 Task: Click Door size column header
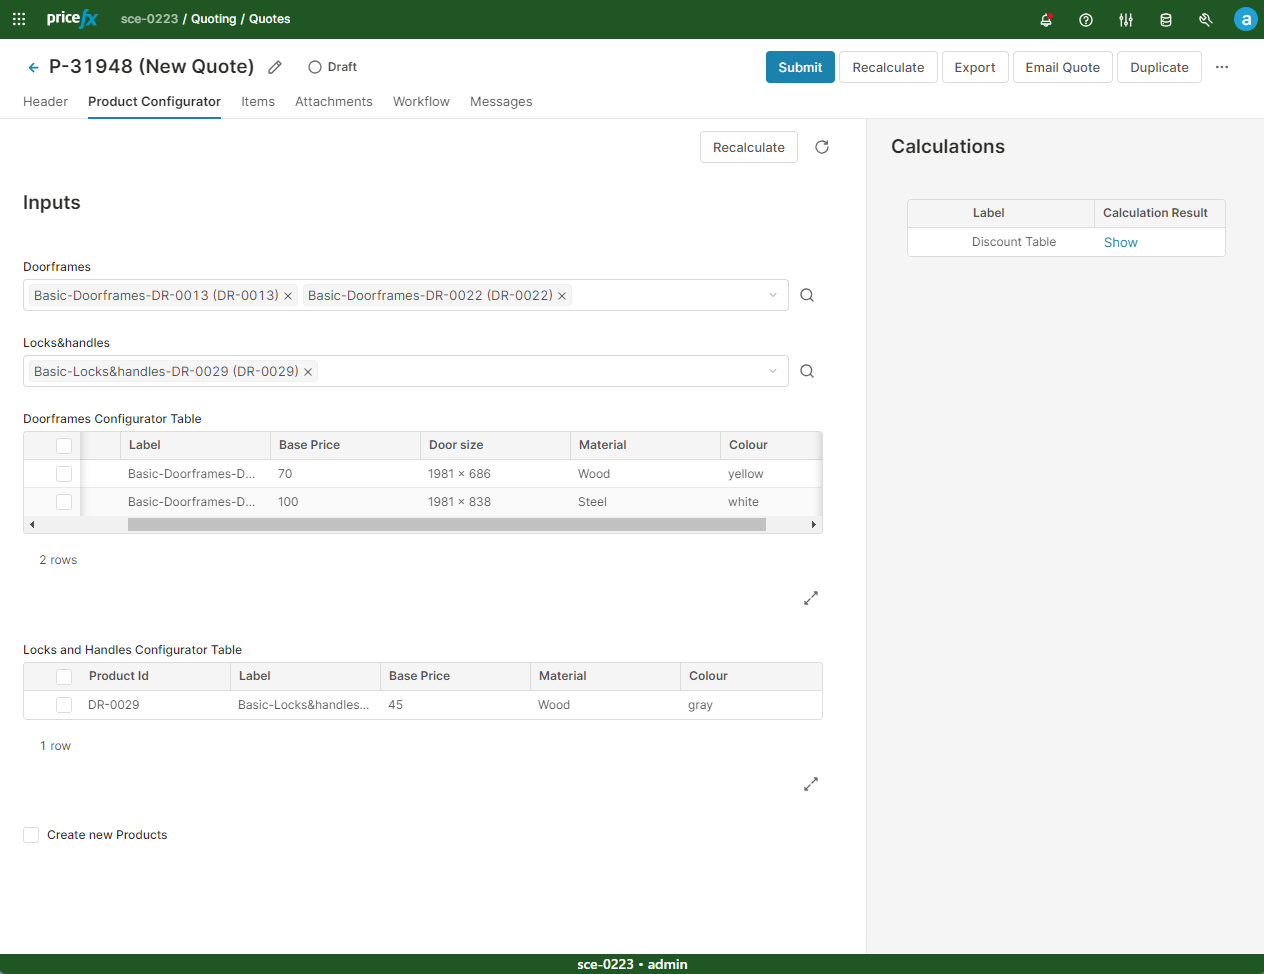[495, 445]
